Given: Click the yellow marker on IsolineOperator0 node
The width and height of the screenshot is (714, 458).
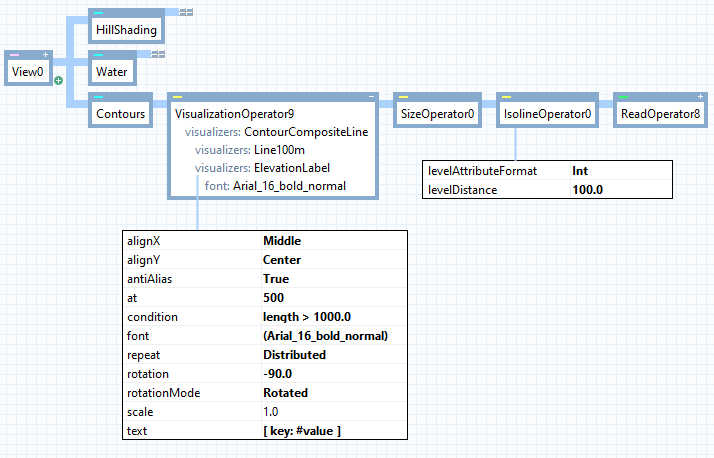Looking at the screenshot, I should [x=506, y=97].
